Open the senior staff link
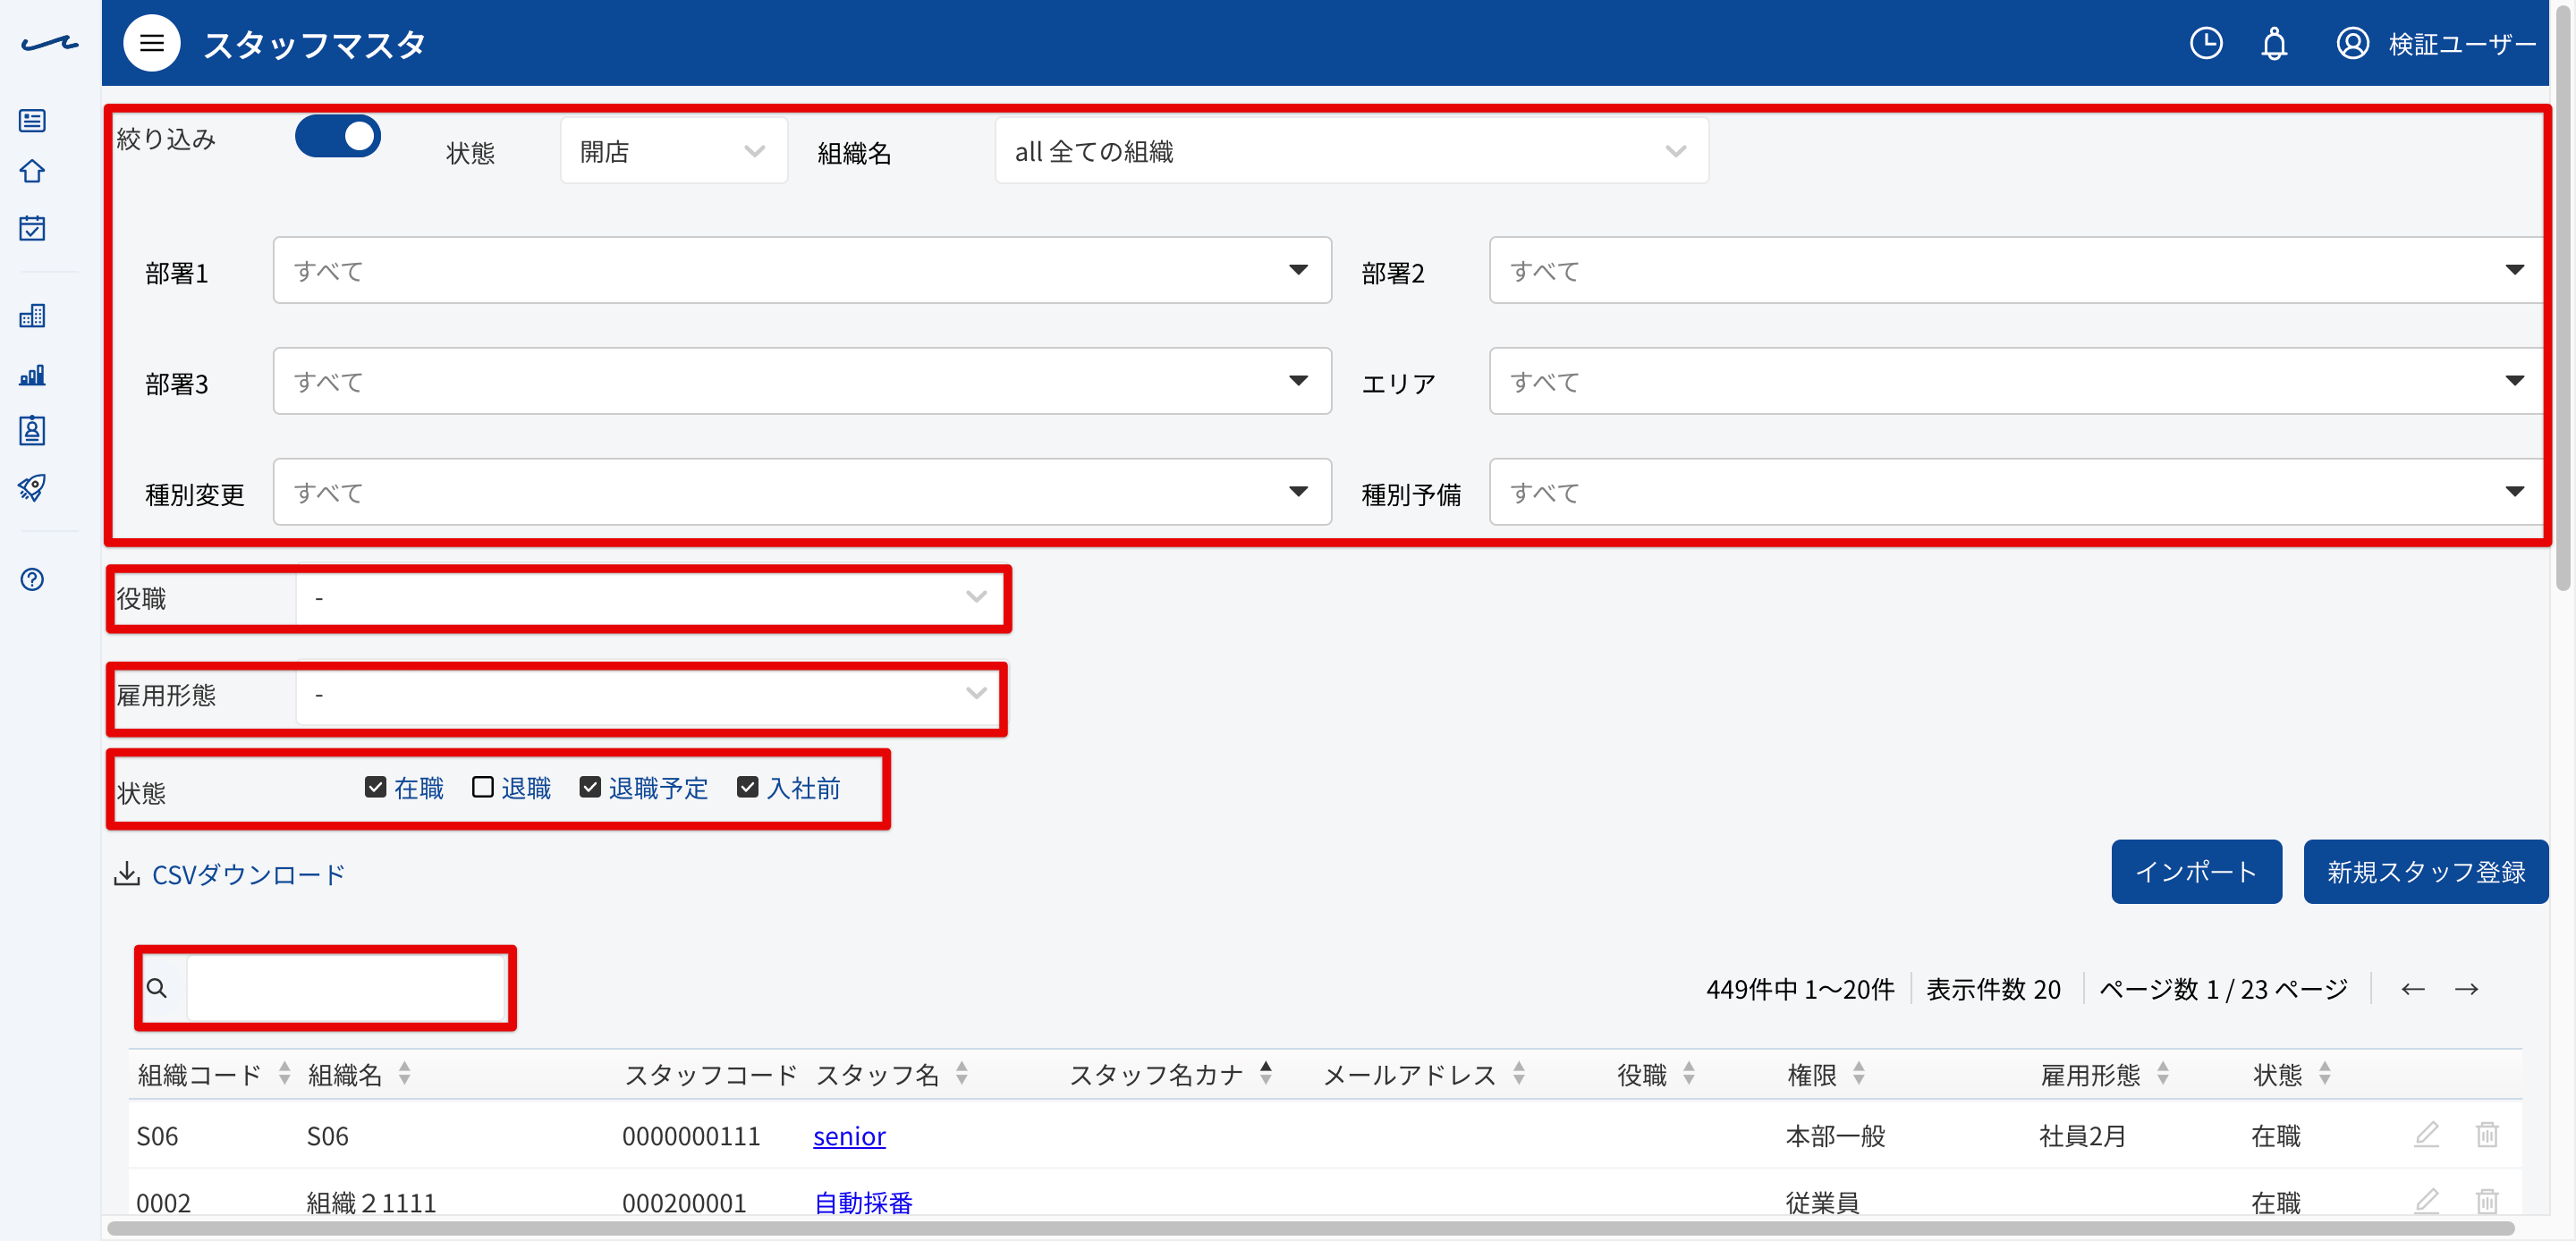The image size is (2576, 1241). tap(849, 1136)
